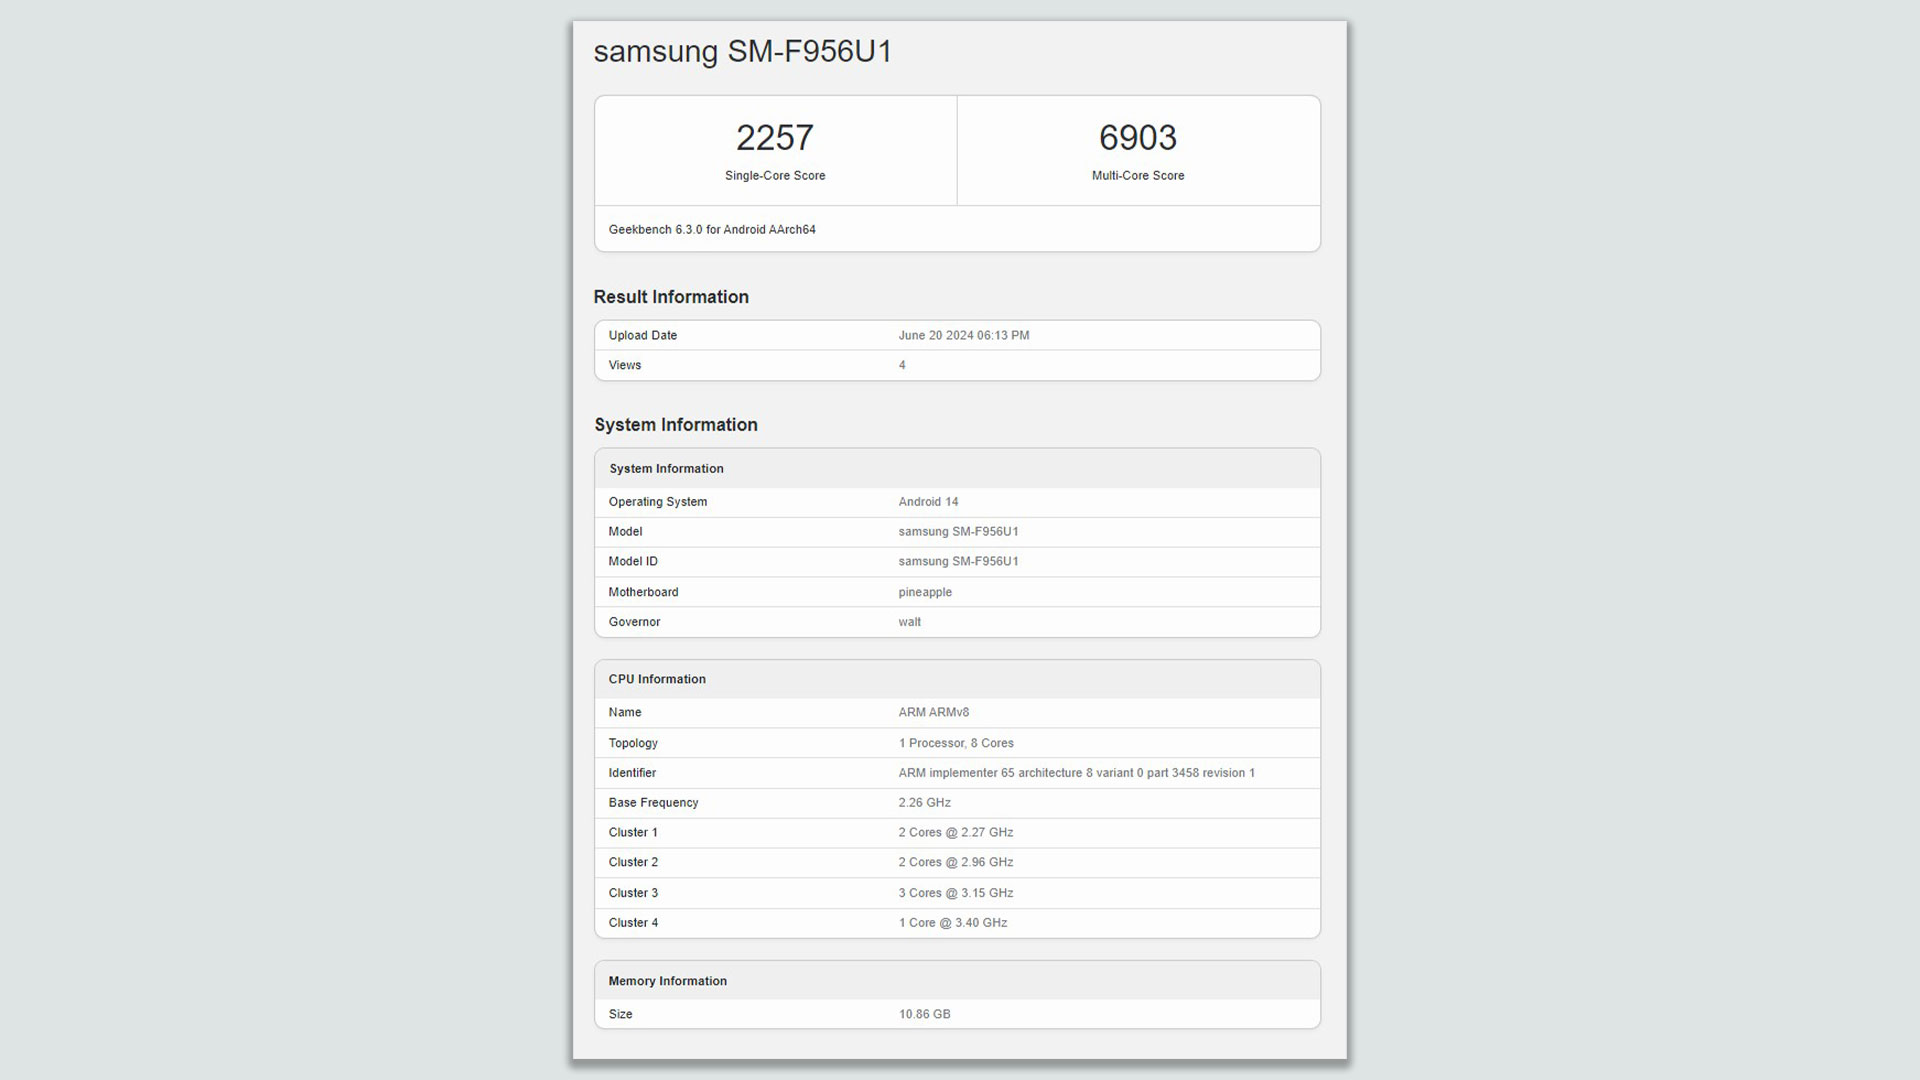The height and width of the screenshot is (1080, 1920).
Task: Click the memory Size label
Action: coord(620,1014)
